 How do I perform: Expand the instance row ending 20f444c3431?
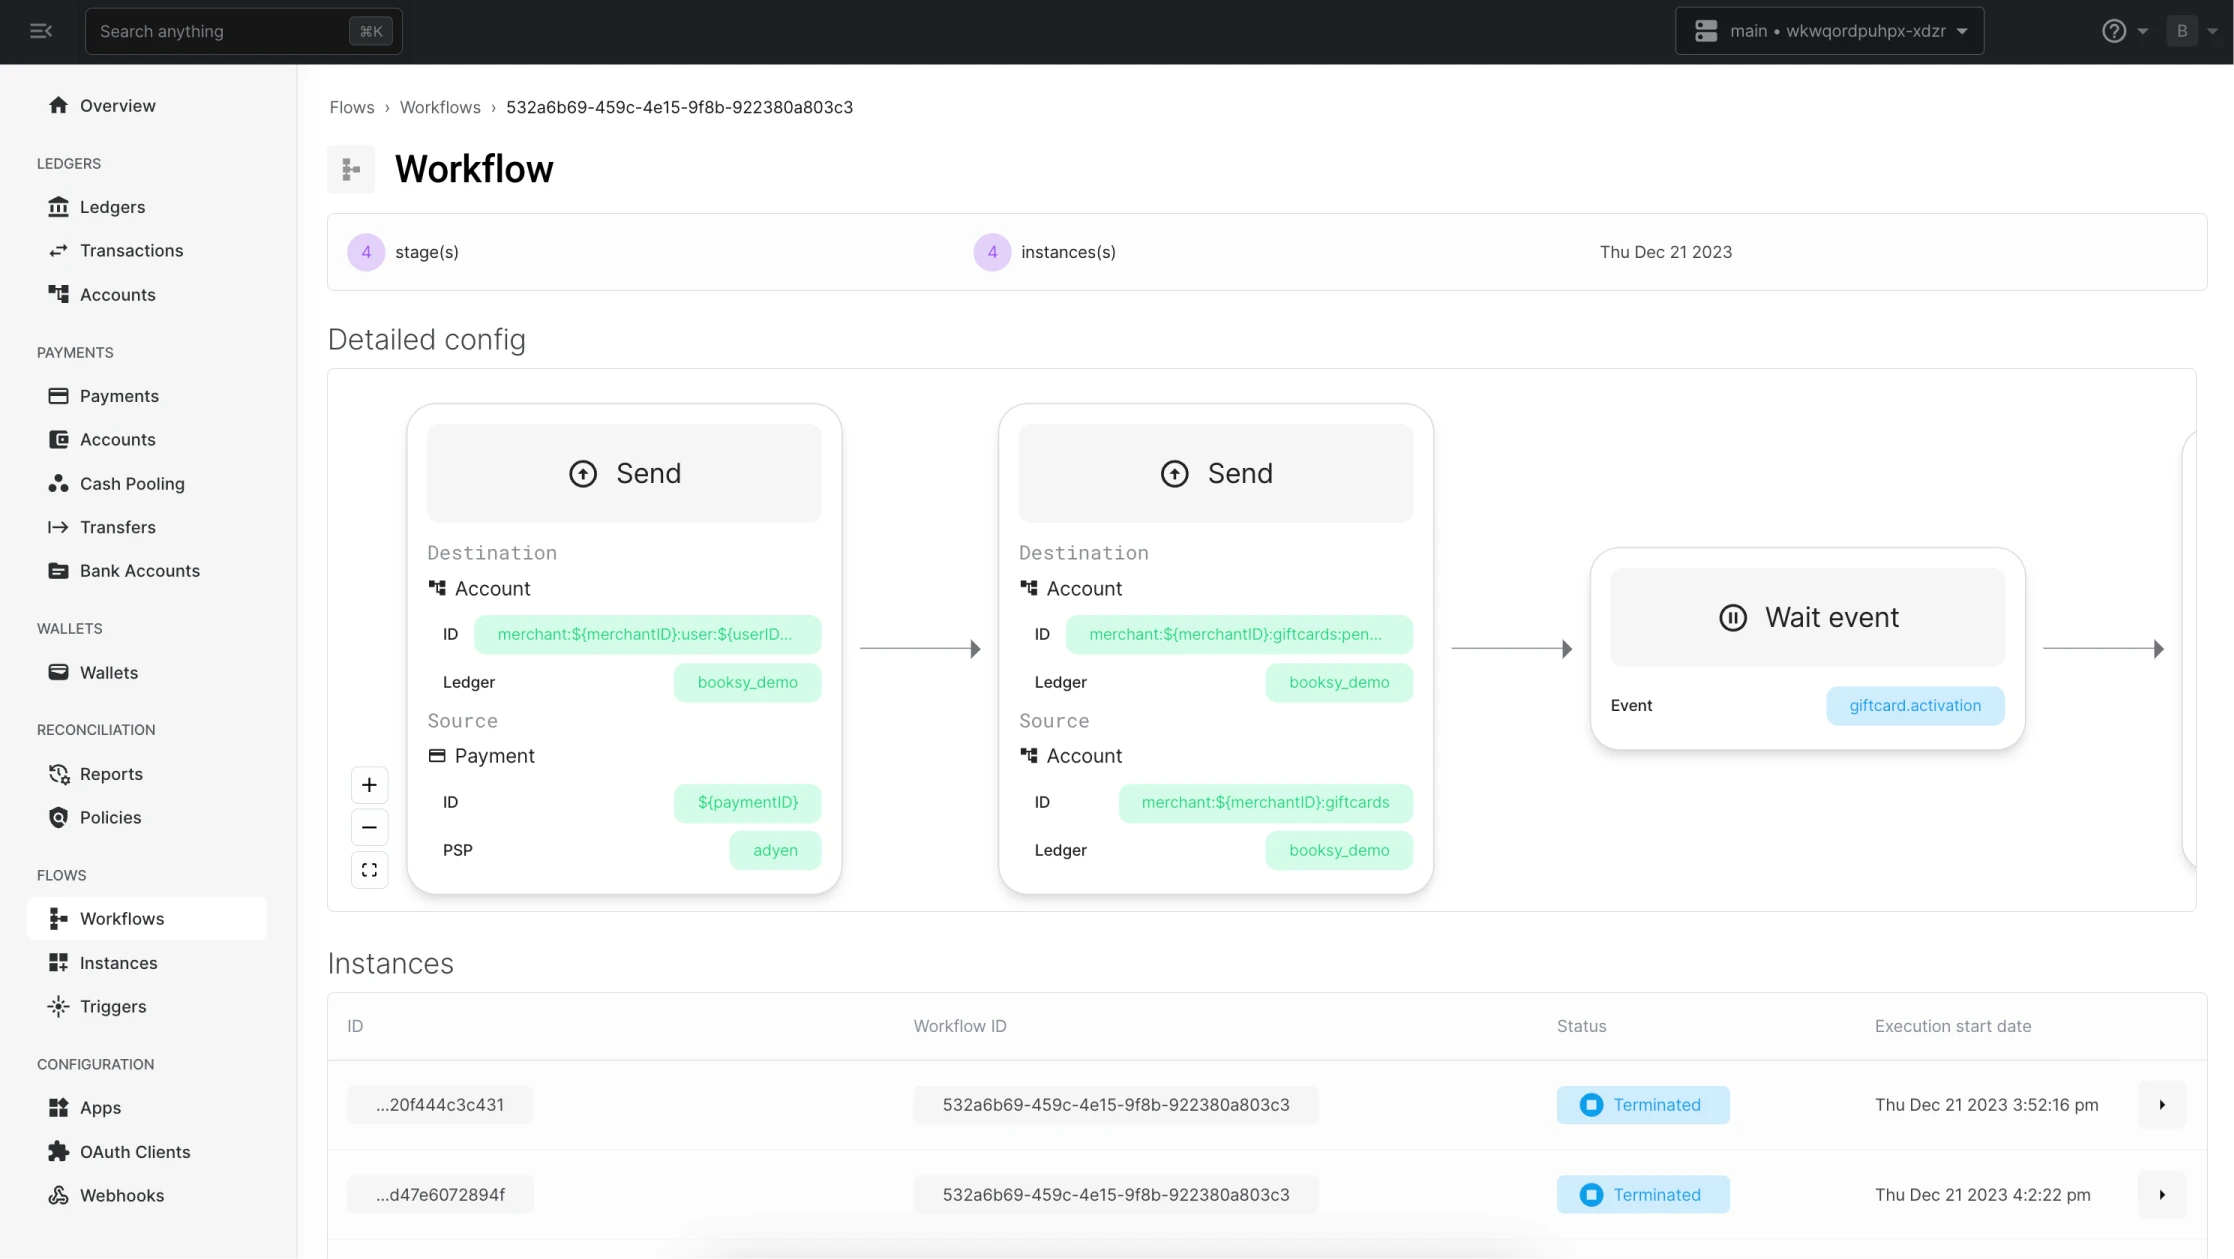point(2161,1104)
